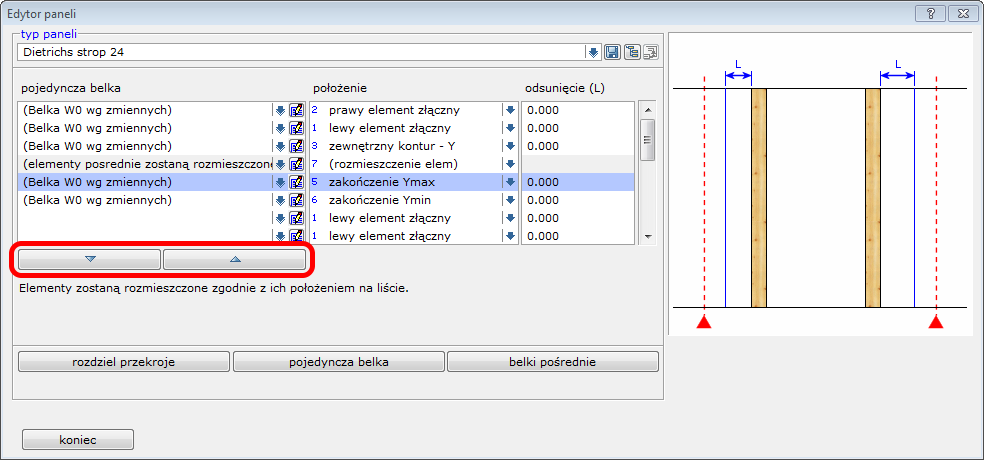Click the save panel type floppy icon
Viewport: 984px width, 460px height.
pos(613,52)
